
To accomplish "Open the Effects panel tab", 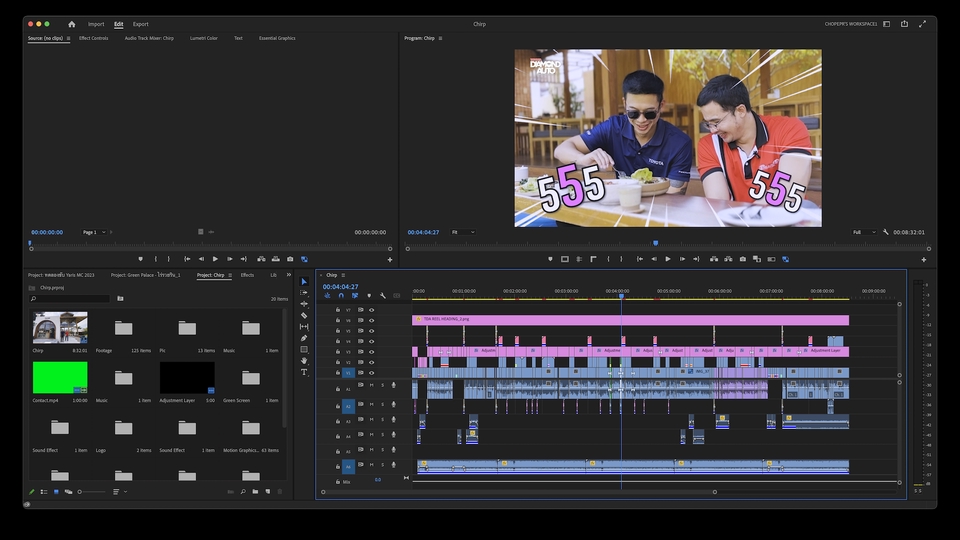I will tap(247, 275).
